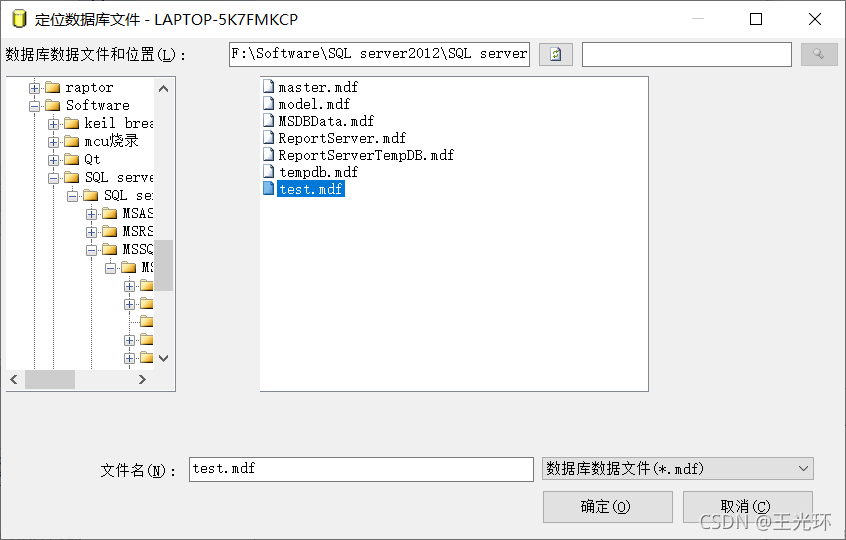Click the Qt folder icon

click(x=71, y=159)
